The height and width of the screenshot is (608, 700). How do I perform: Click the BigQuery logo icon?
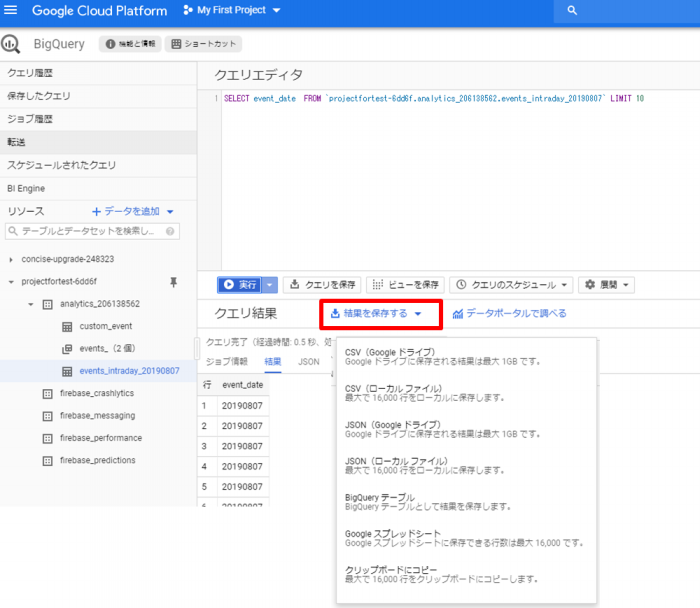click(x=10, y=44)
